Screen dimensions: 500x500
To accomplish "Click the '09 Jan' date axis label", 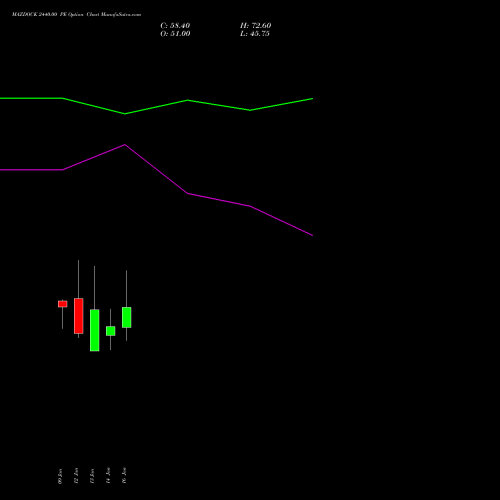I will coord(60,476).
